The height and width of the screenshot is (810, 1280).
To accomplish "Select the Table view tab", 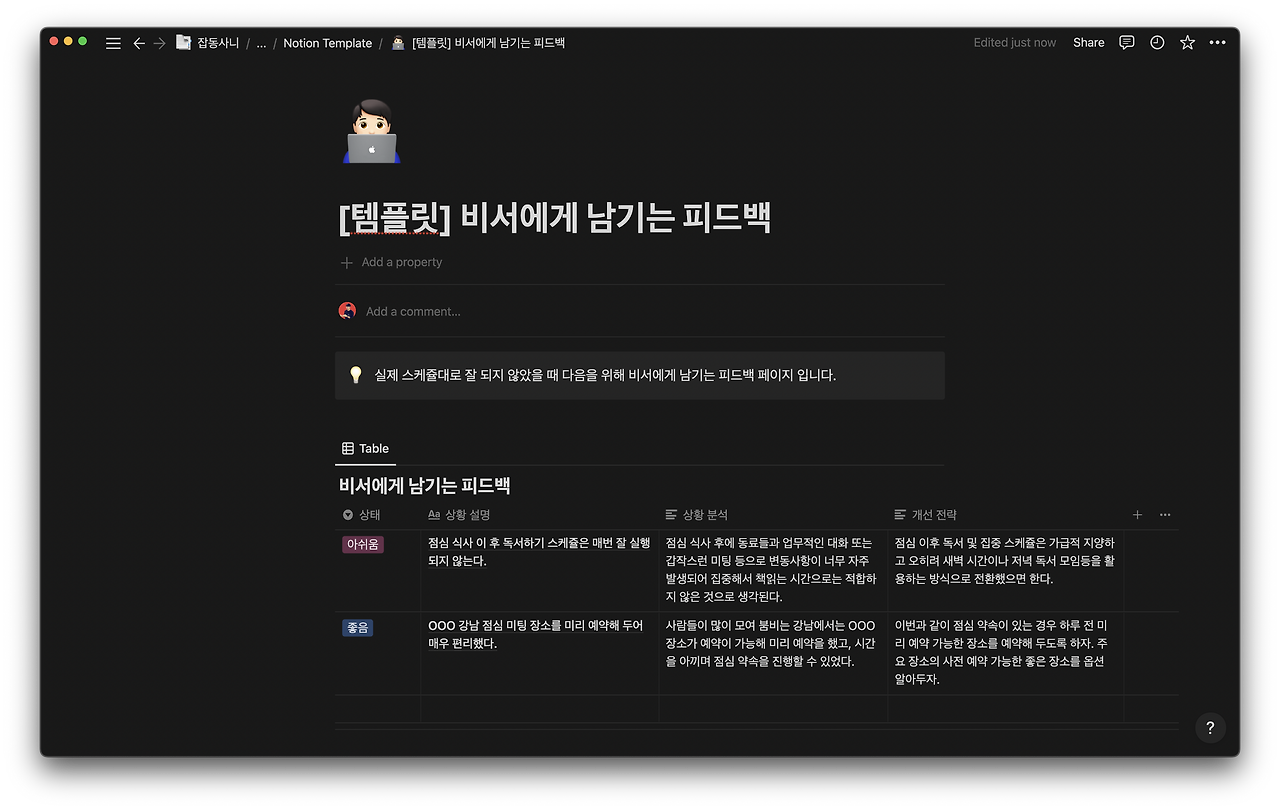I will (365, 449).
